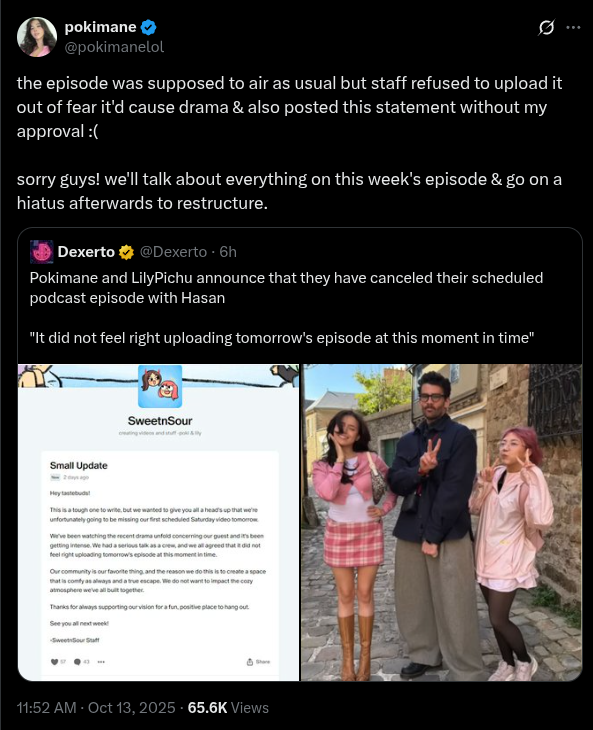
Task: Open the pokimane display name link
Action: tap(101, 27)
